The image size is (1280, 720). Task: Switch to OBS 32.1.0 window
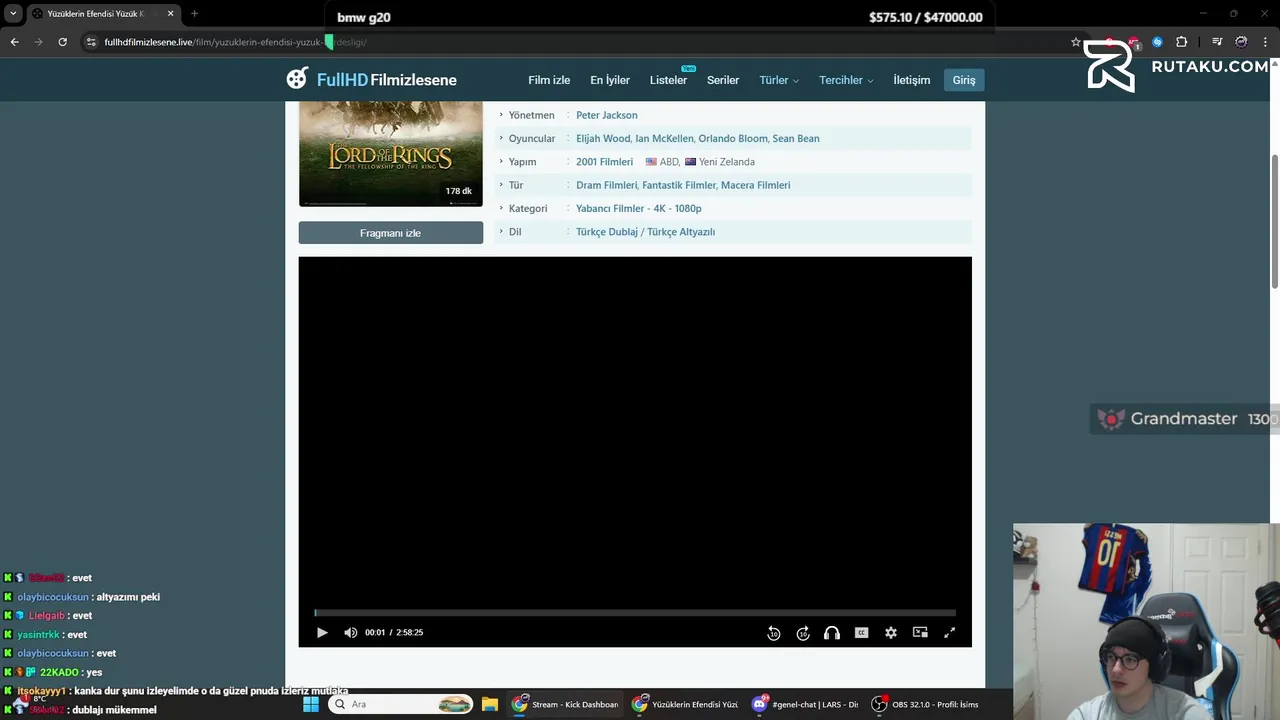click(926, 704)
